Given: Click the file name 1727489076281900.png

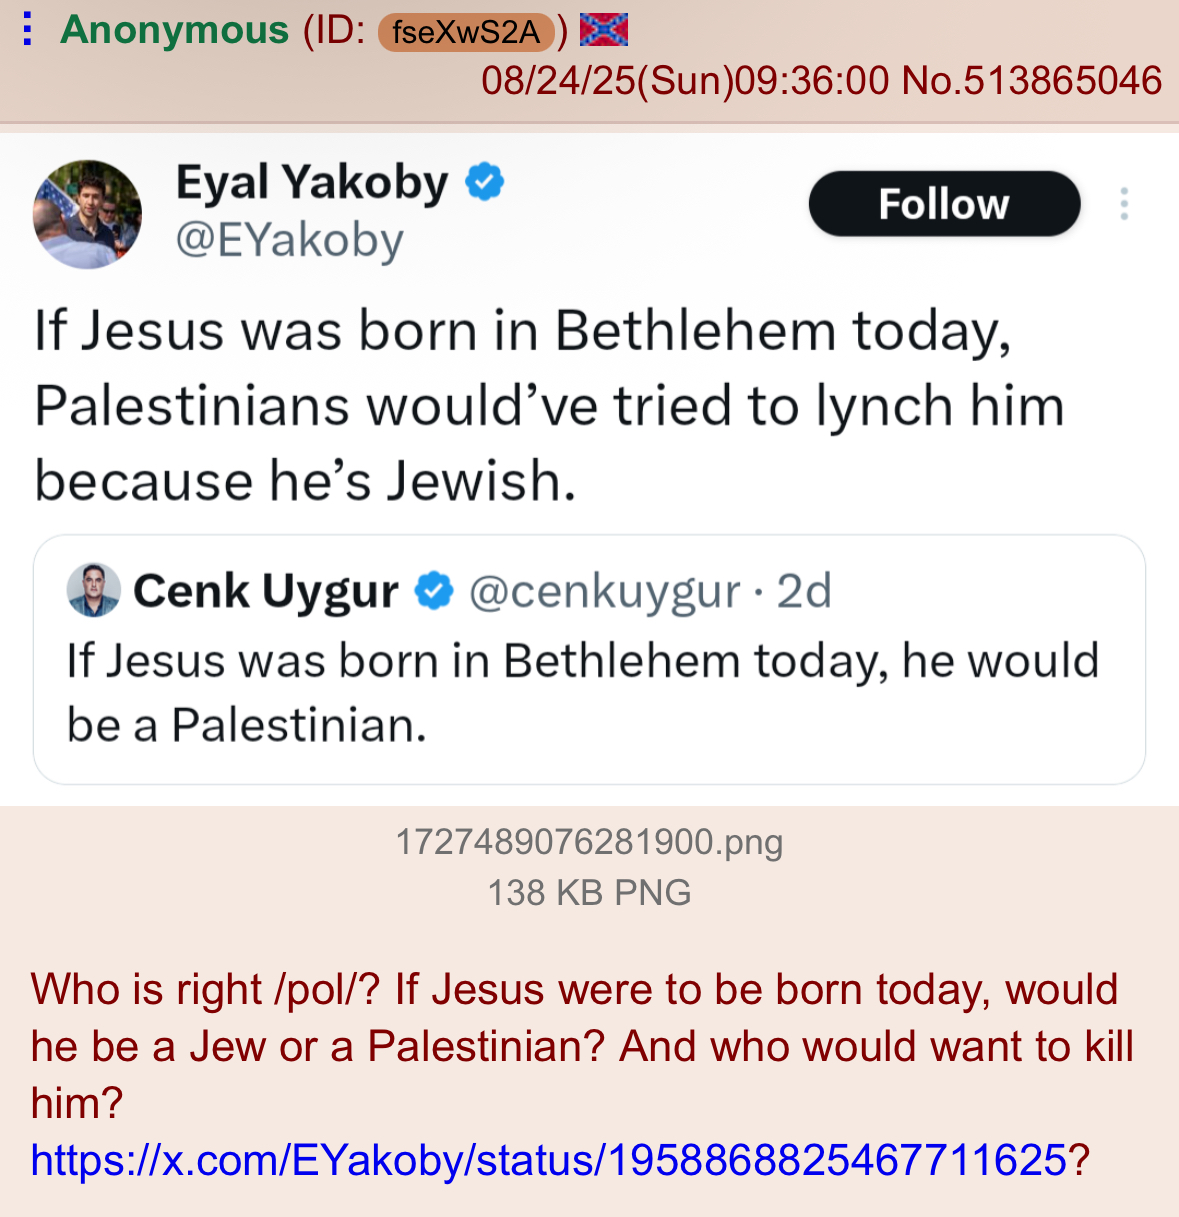Looking at the screenshot, I should pyautogui.click(x=589, y=842).
